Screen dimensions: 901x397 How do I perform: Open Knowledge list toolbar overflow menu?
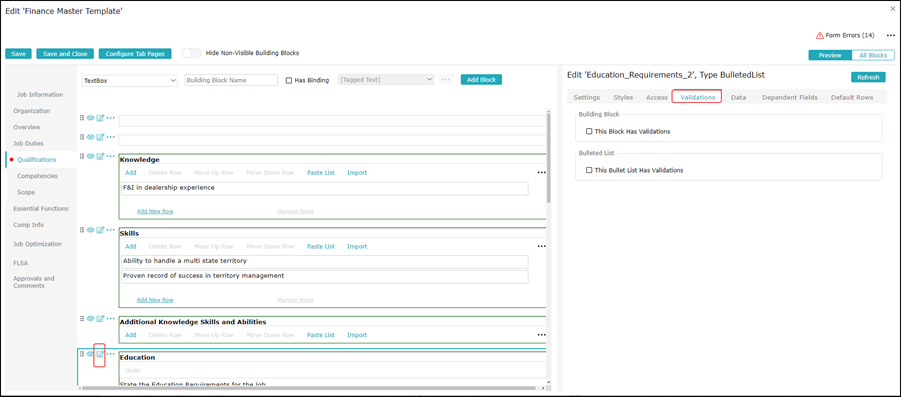point(541,172)
